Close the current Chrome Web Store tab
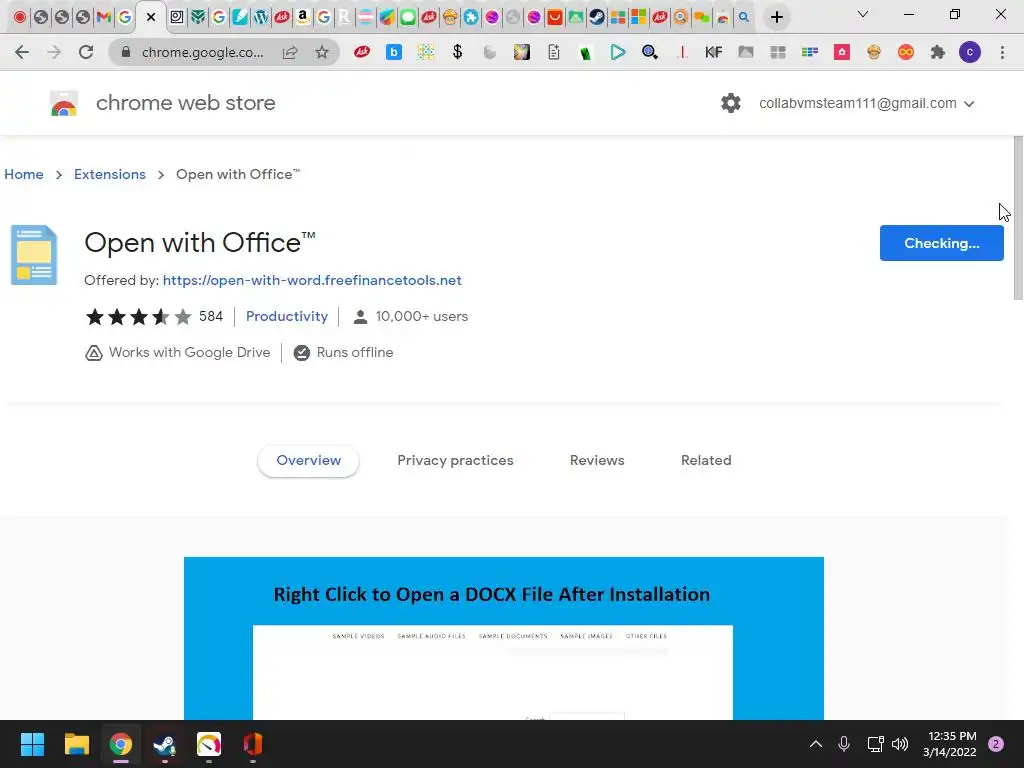Image resolution: width=1024 pixels, height=768 pixels. coord(151,18)
